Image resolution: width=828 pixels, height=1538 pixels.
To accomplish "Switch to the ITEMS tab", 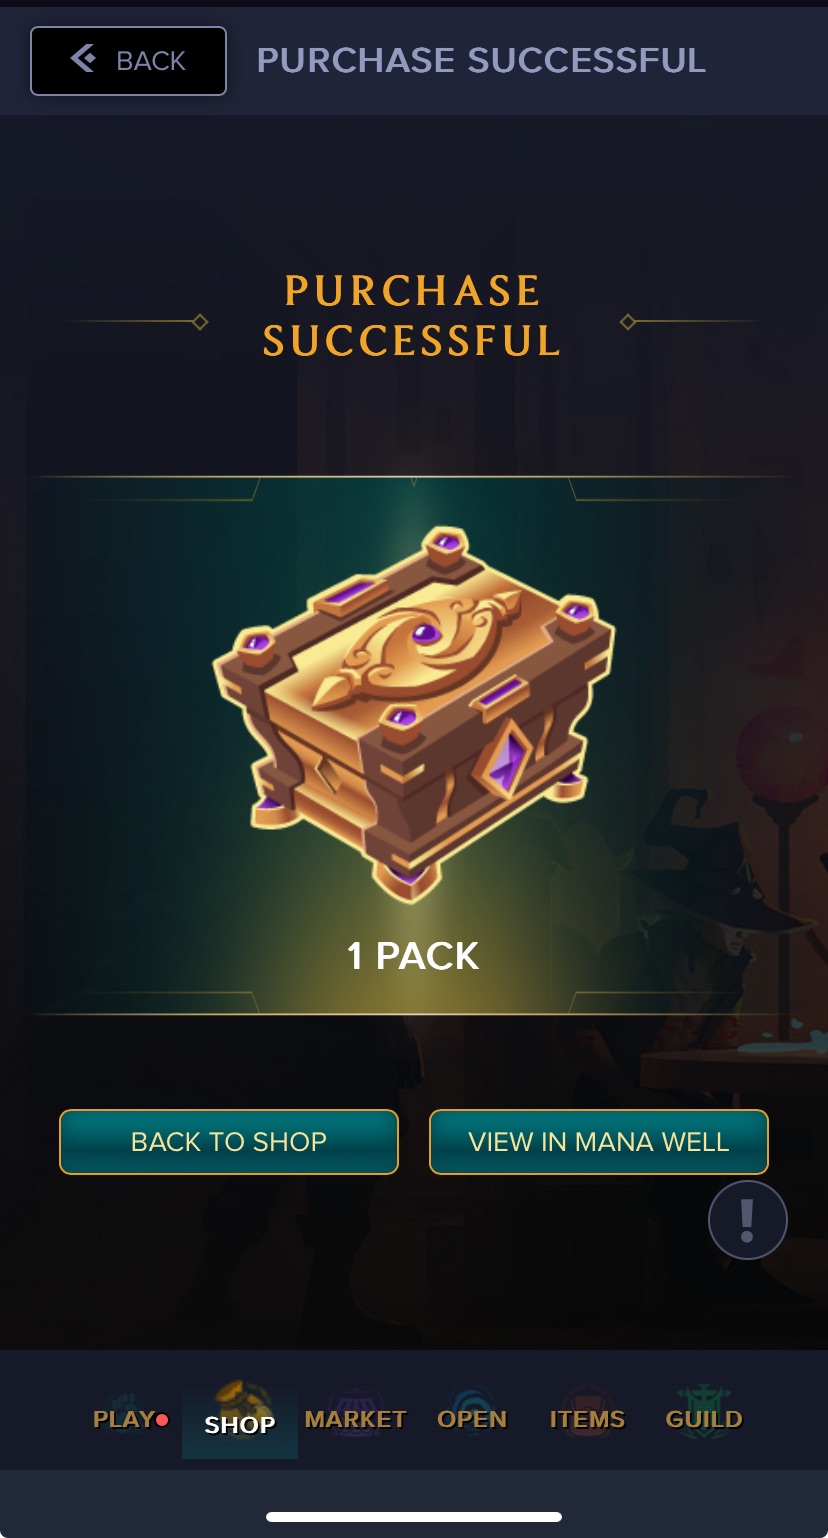I will tap(587, 1419).
